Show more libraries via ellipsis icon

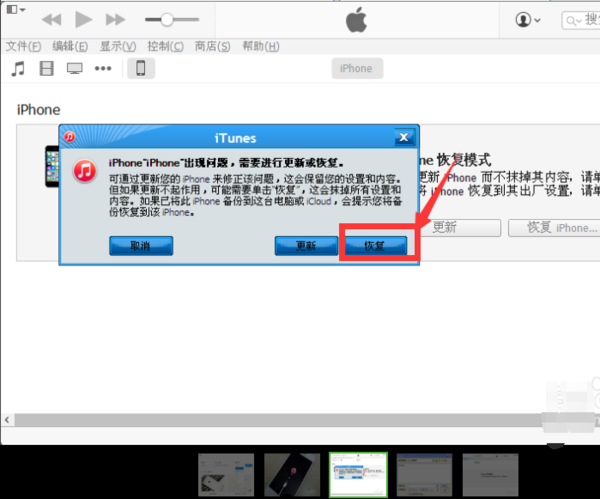point(103,68)
